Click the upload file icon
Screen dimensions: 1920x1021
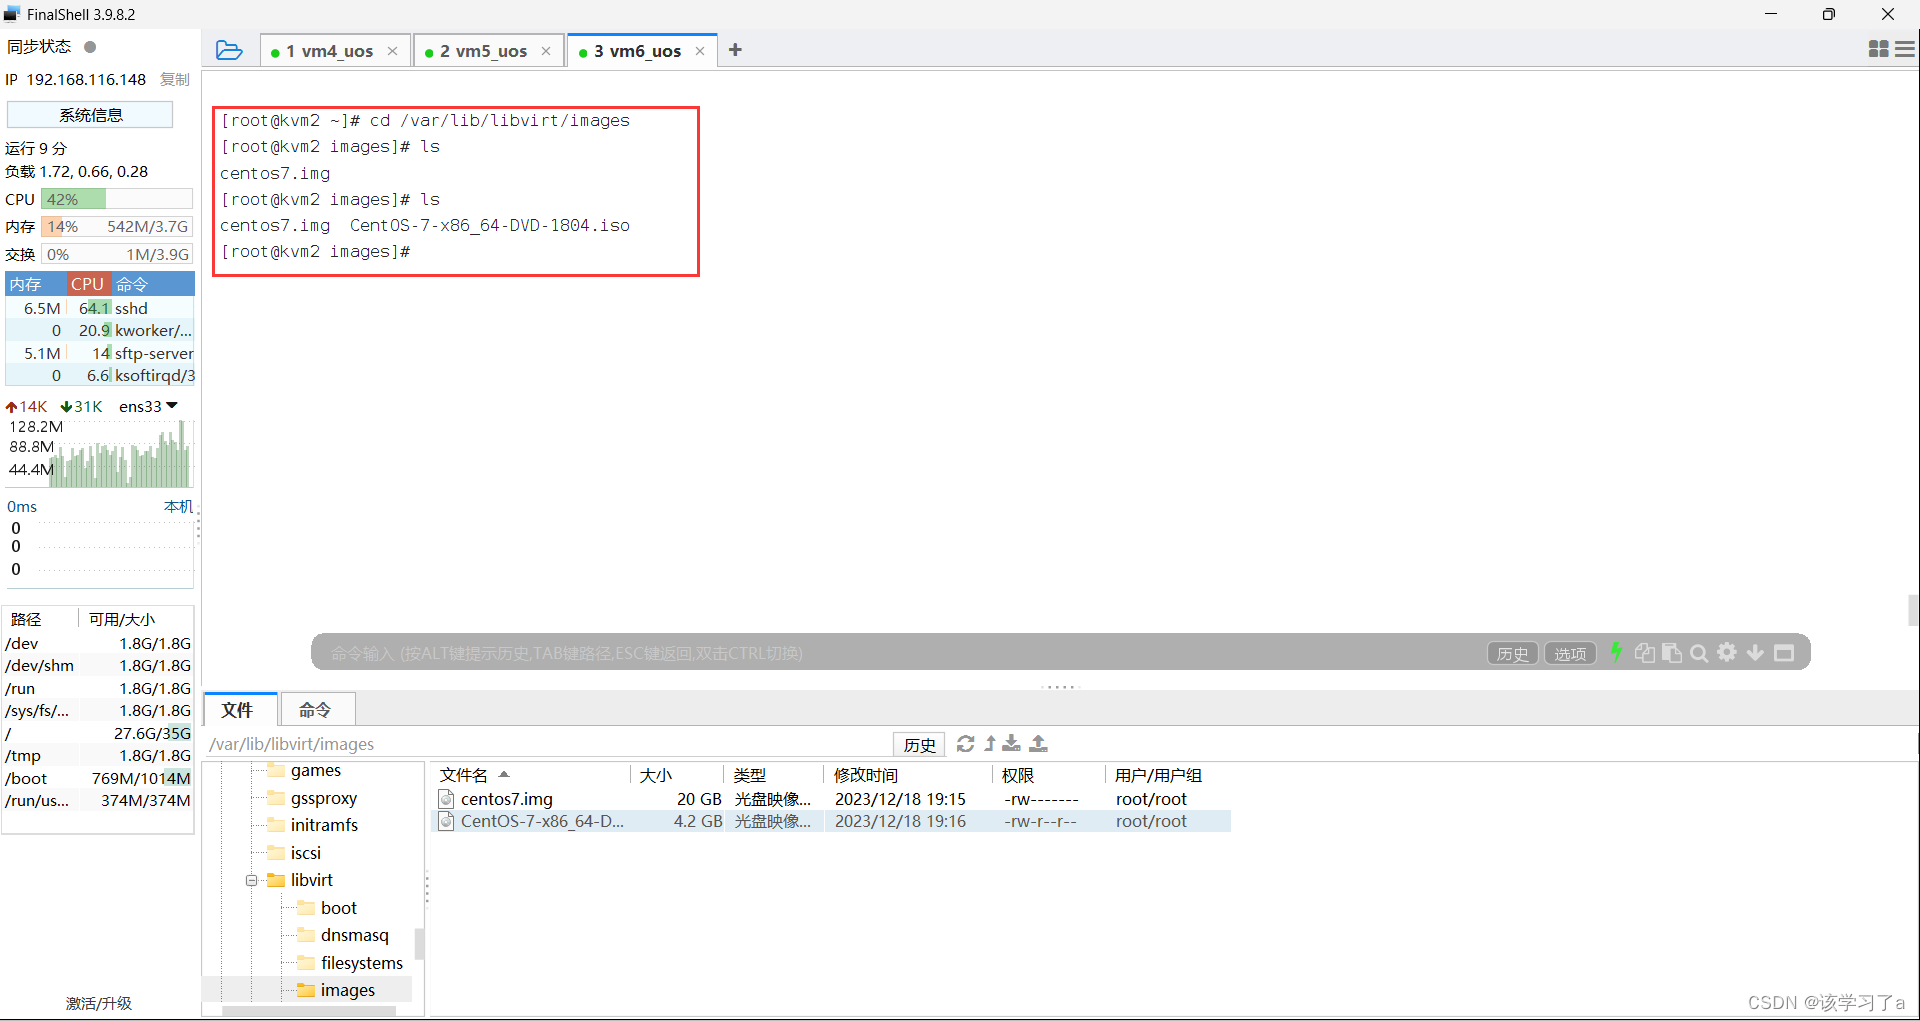coord(1039,743)
